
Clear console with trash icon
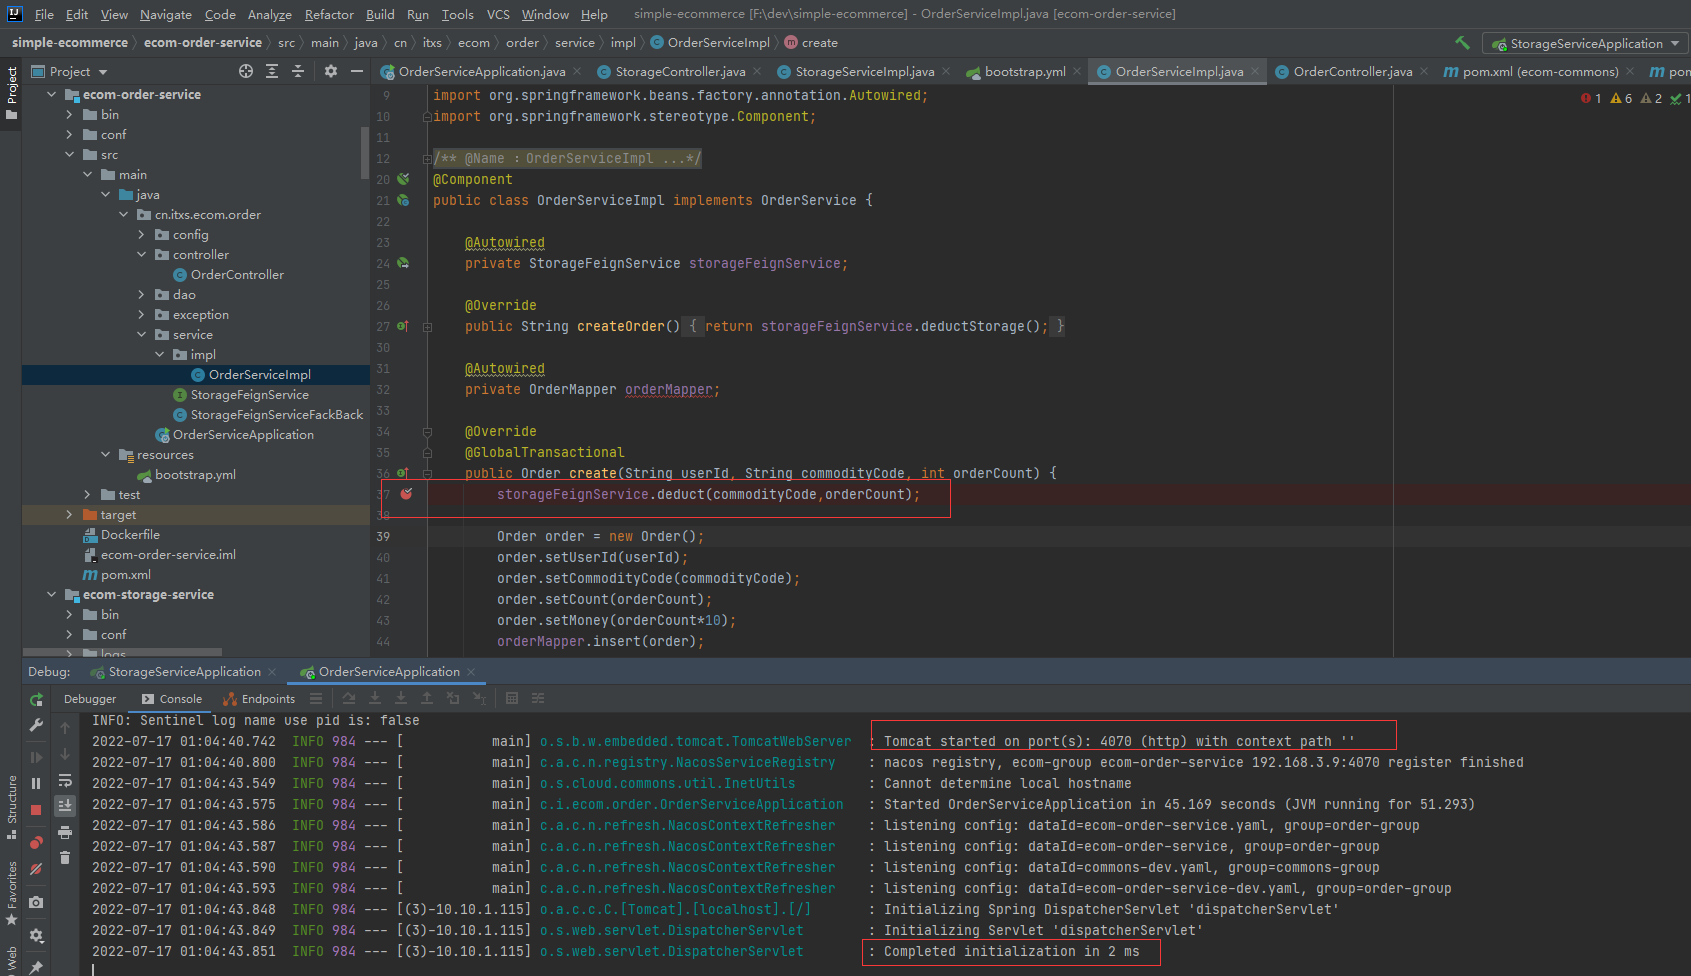(x=65, y=858)
